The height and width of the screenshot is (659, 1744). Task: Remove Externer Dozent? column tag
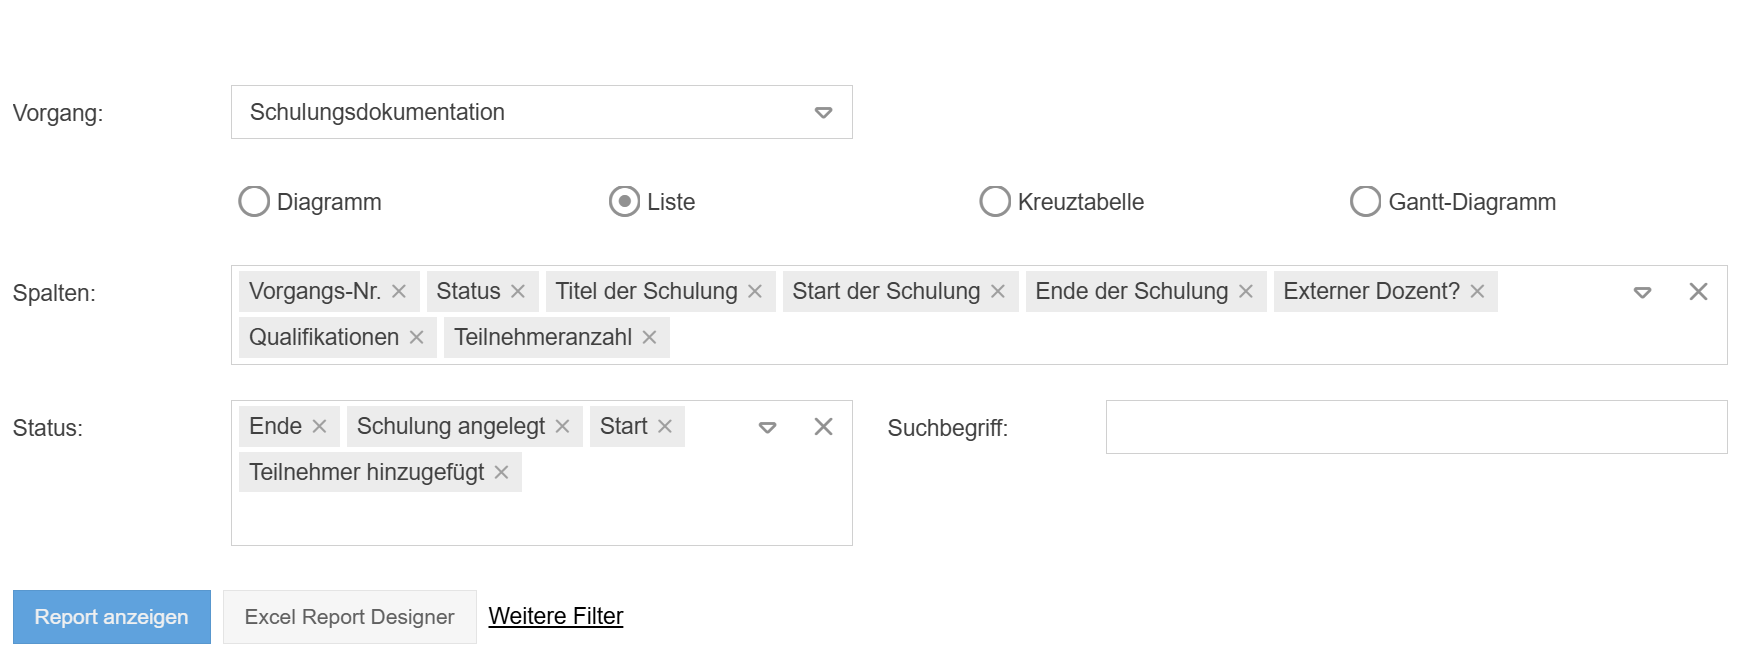pyautogui.click(x=1477, y=291)
